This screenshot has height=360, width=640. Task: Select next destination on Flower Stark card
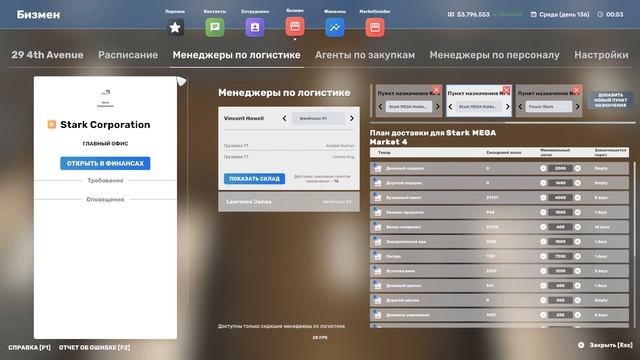pyautogui.click(x=578, y=107)
